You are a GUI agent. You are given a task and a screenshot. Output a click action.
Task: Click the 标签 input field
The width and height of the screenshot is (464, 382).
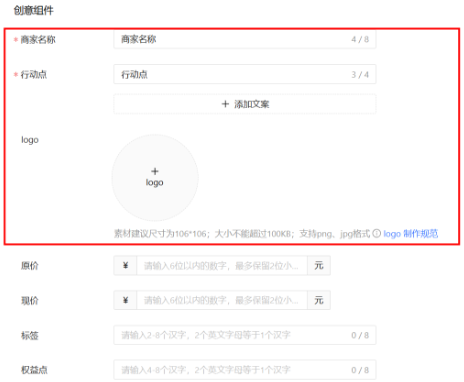[245, 335]
